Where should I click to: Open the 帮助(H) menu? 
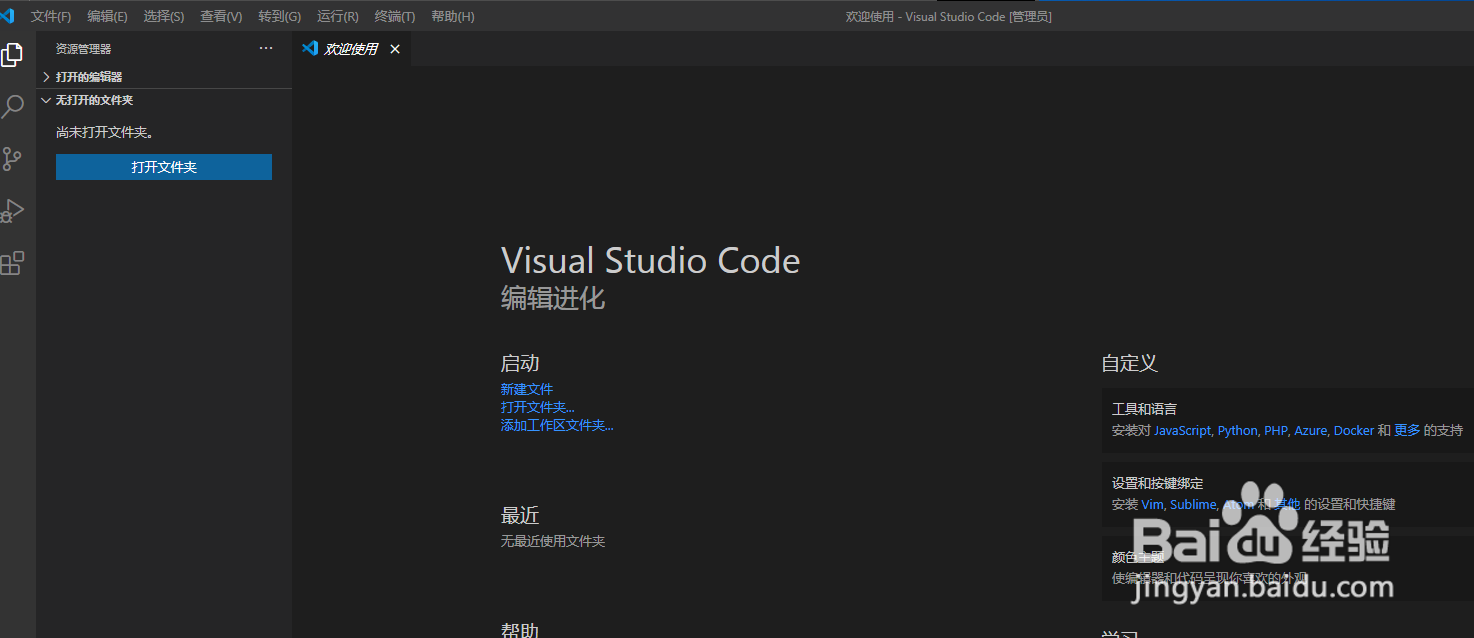point(453,17)
